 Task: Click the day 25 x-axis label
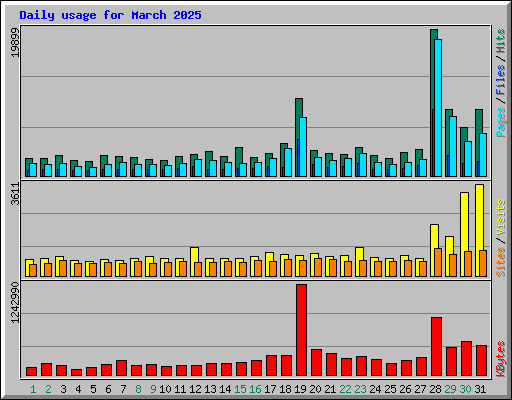coord(390,389)
